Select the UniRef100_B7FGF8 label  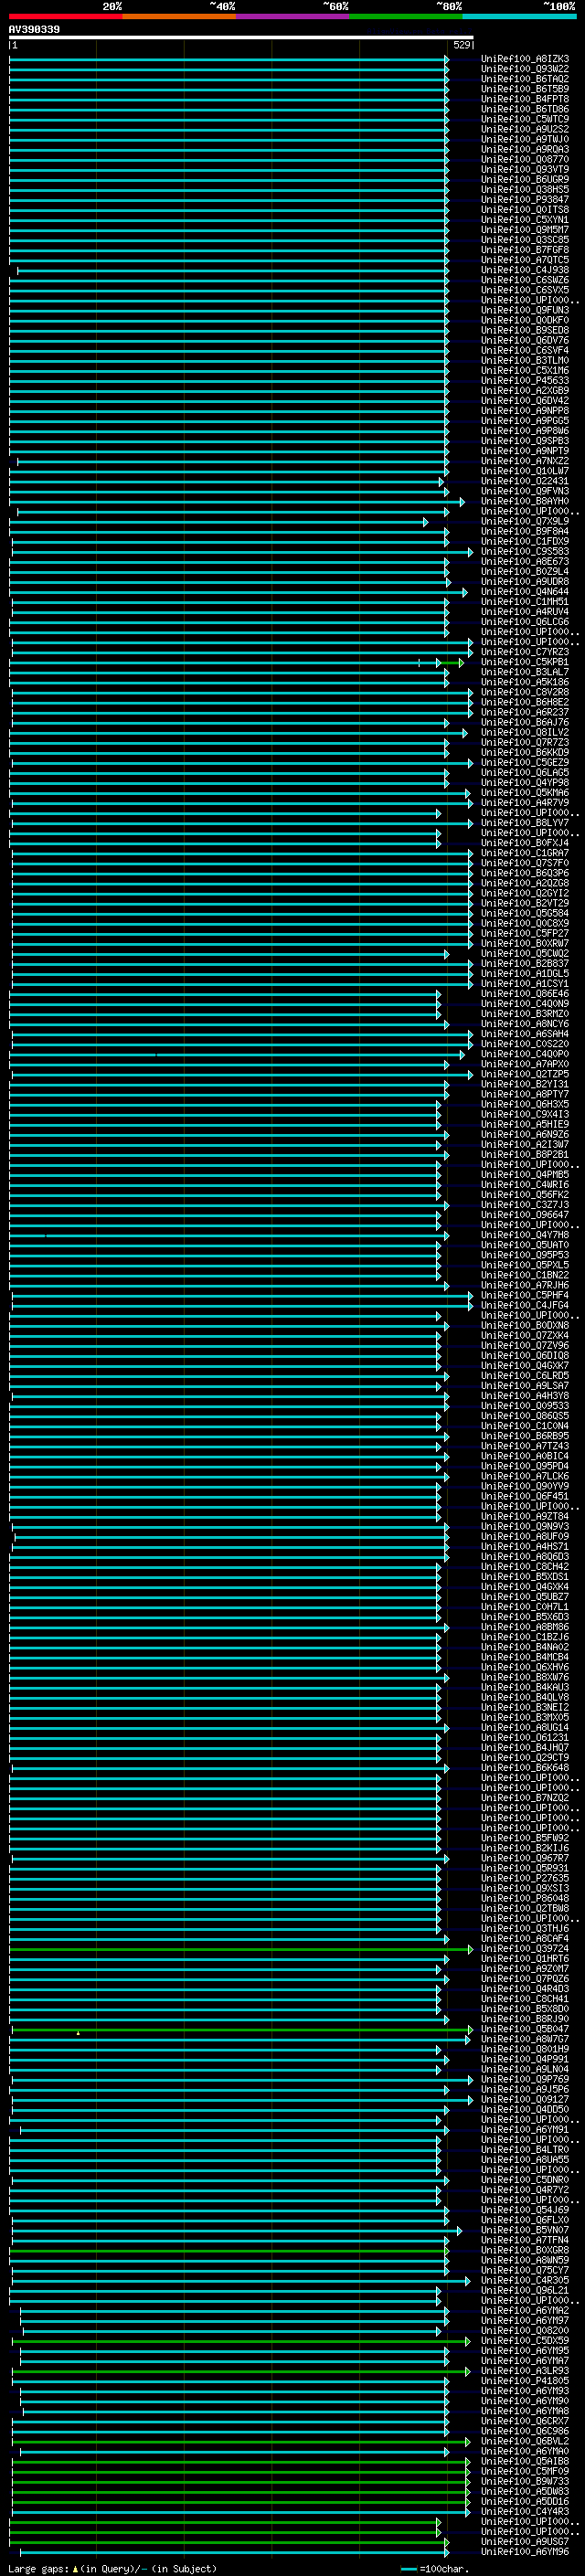click(525, 250)
